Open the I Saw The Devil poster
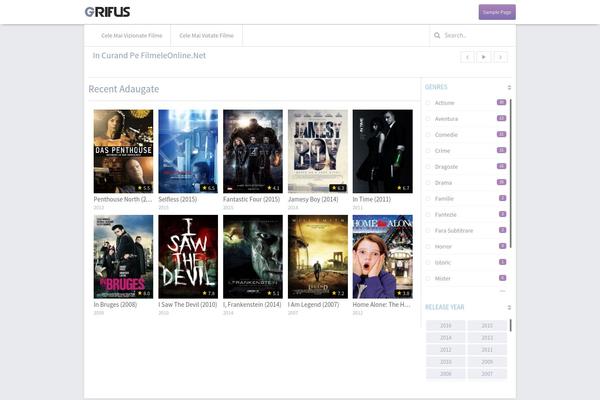600x400 pixels. [188, 256]
